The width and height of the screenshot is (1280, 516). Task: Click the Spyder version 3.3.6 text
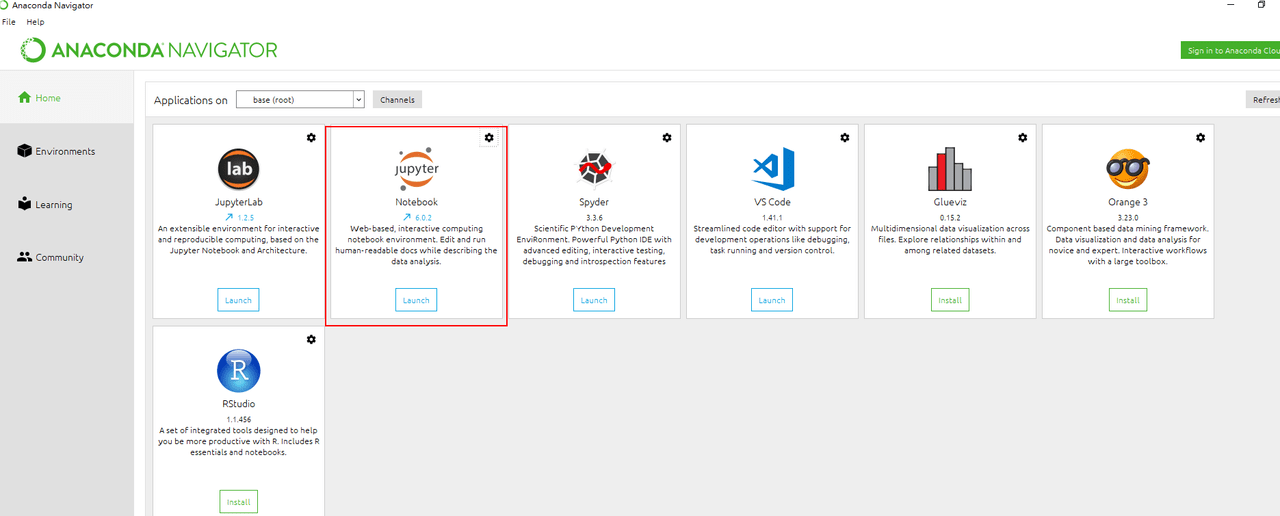(x=594, y=217)
